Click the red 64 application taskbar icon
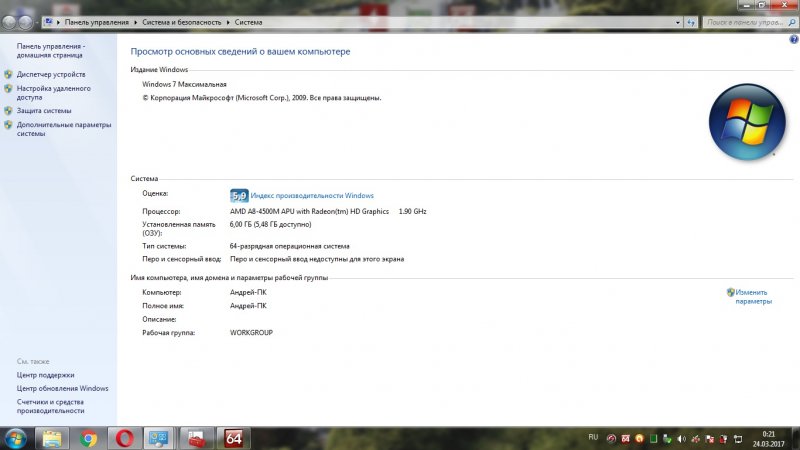Image resolution: width=800 pixels, height=450 pixels. point(234,438)
